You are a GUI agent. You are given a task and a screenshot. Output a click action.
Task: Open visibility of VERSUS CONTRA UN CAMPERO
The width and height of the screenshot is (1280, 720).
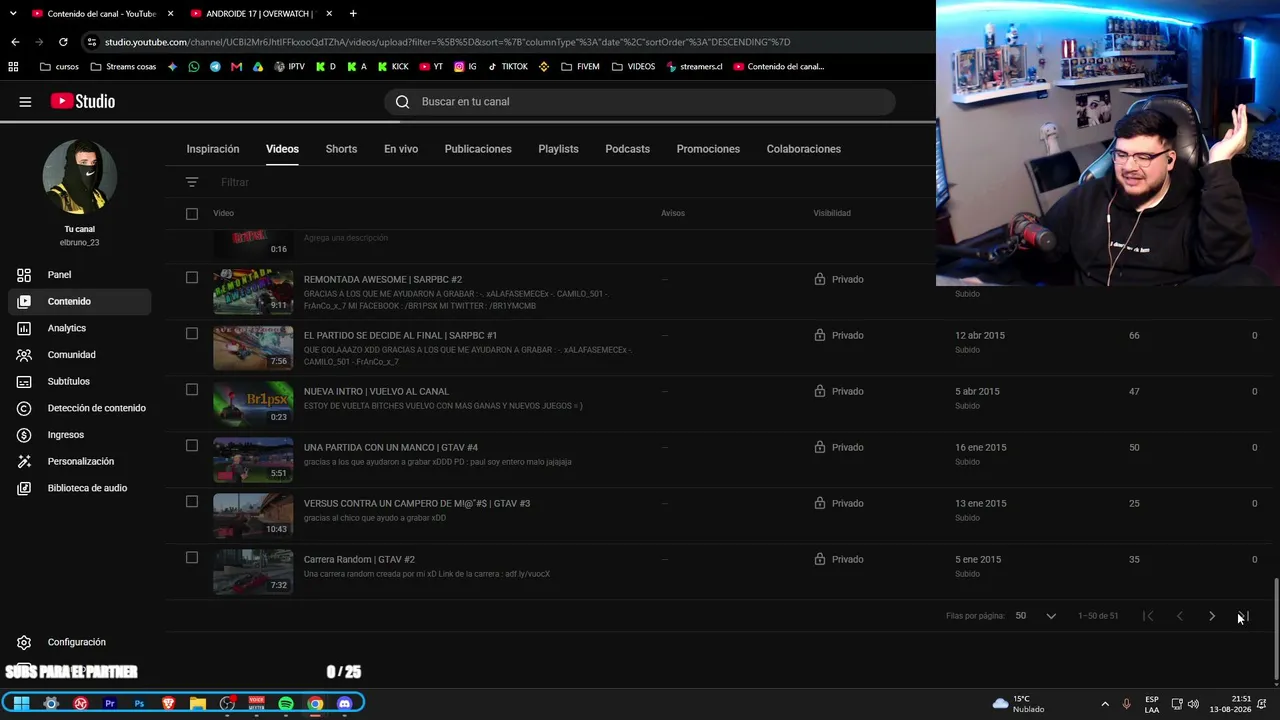(x=839, y=503)
